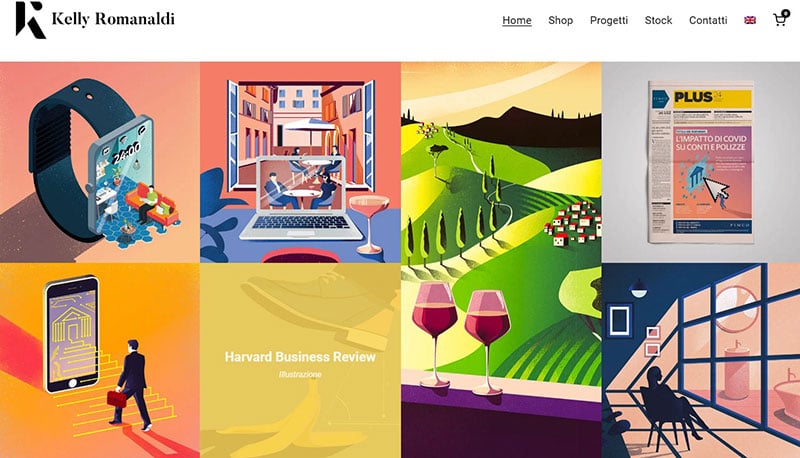Click the Kelly Romanaldi site title

click(113, 19)
